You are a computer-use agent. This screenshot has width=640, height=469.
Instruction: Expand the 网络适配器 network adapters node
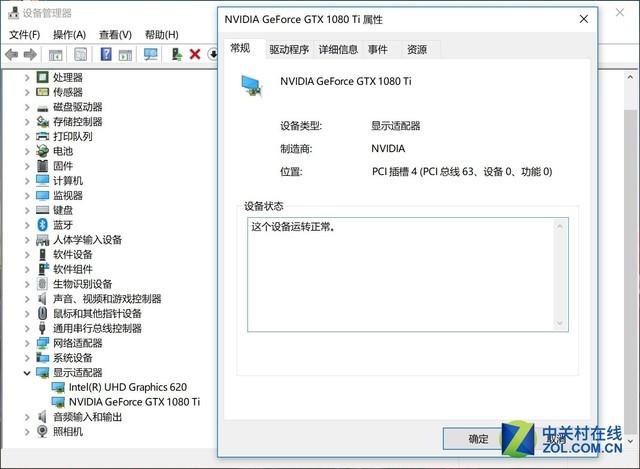click(27, 343)
